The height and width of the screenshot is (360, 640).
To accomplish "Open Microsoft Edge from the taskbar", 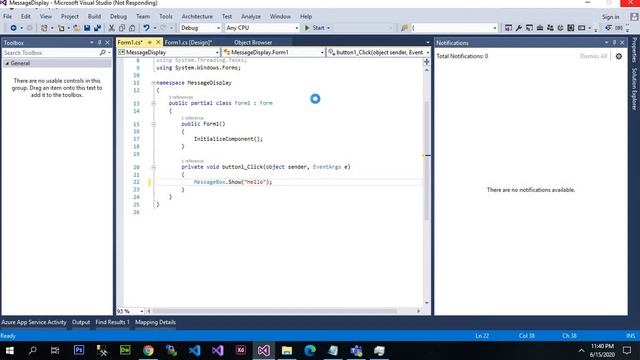I will click(x=310, y=350).
